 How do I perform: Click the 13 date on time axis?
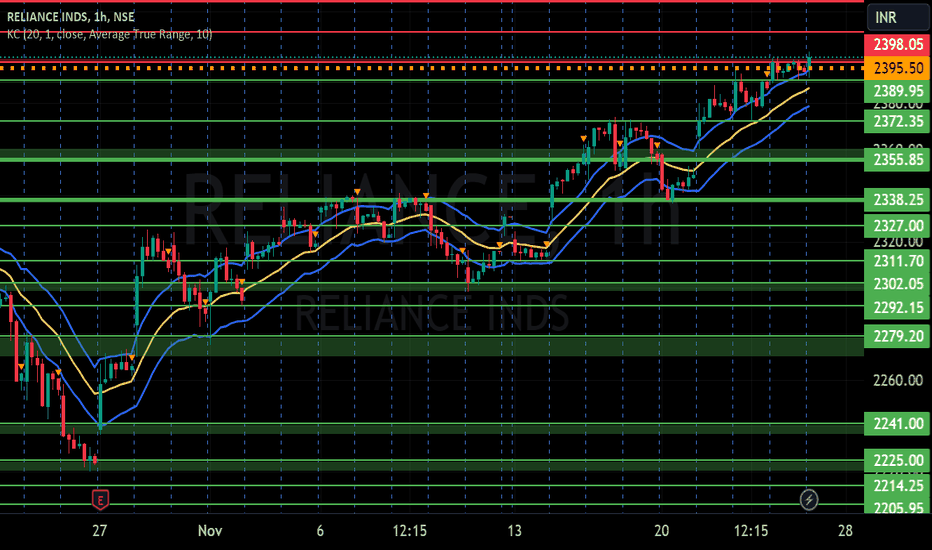tap(514, 530)
